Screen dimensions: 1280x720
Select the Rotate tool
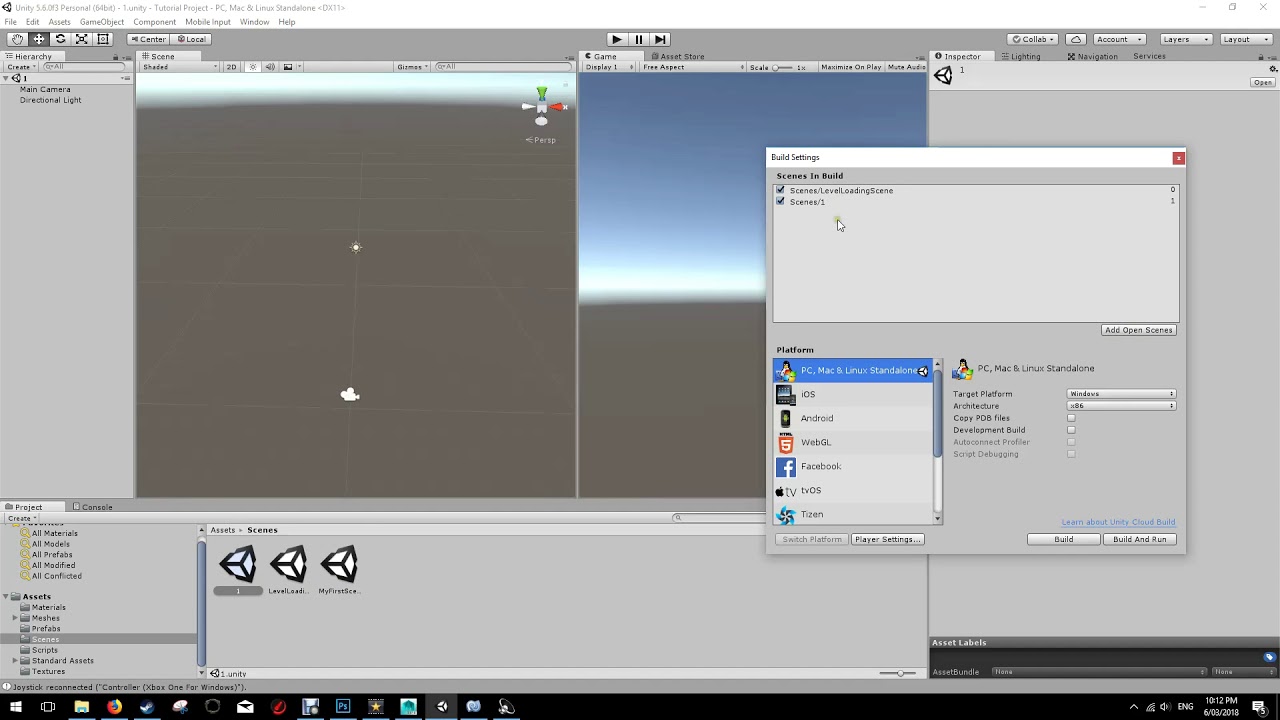coord(60,39)
